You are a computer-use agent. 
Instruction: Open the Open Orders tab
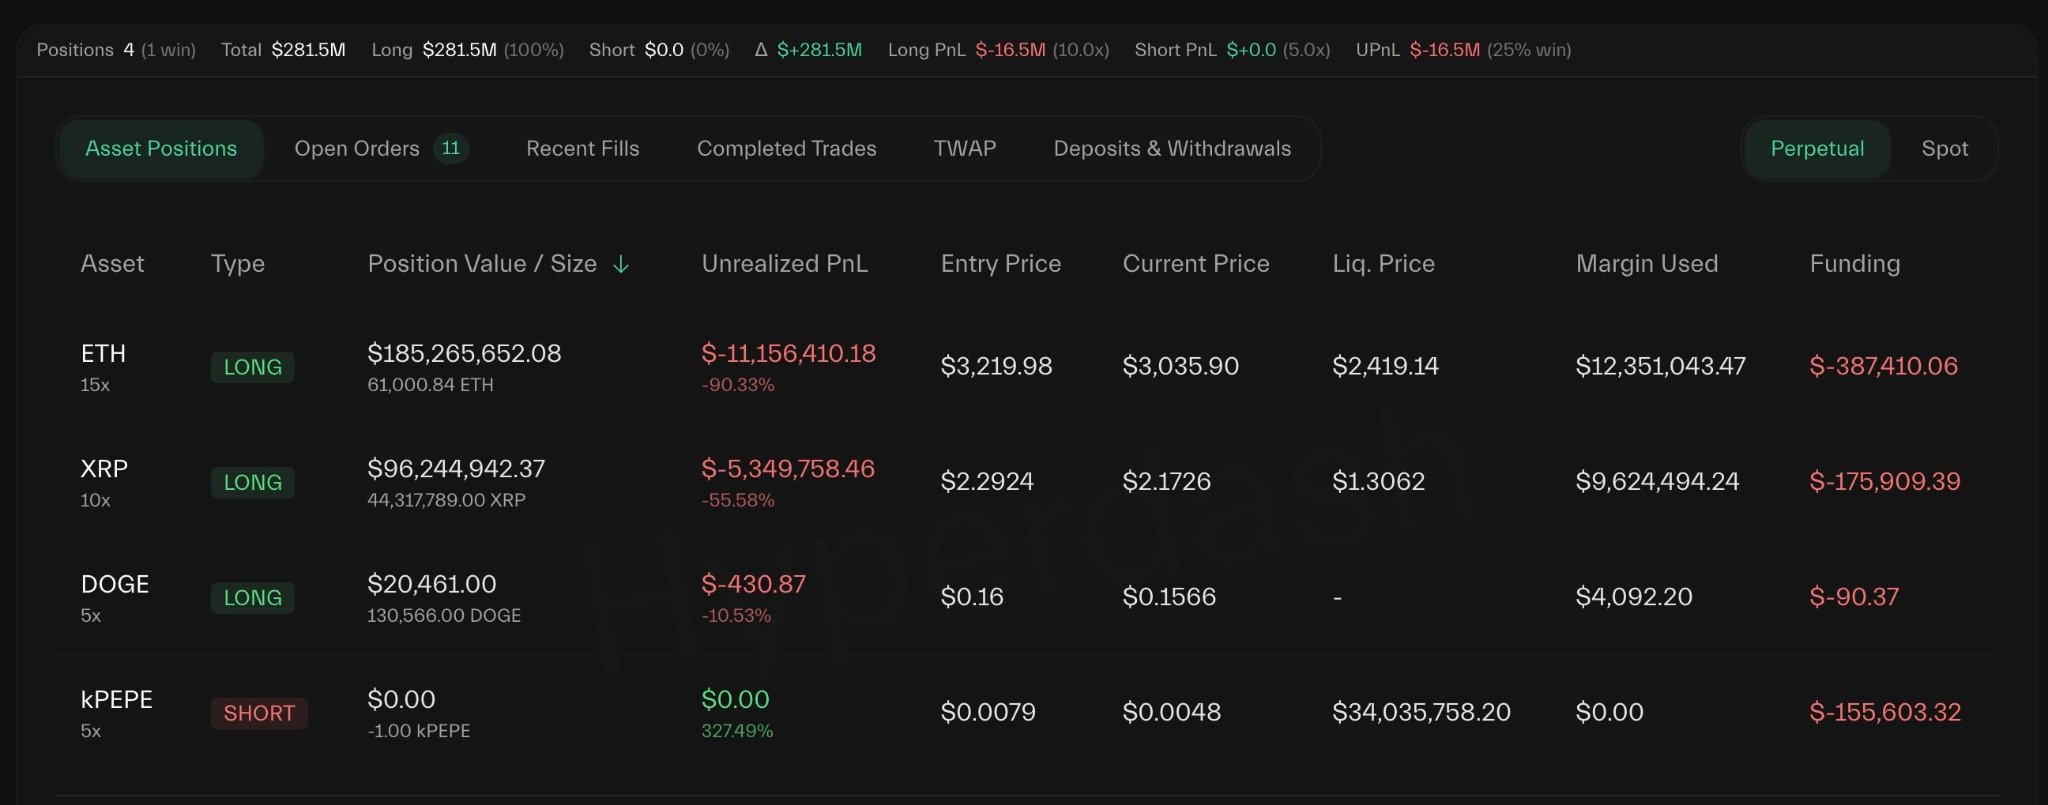point(356,148)
